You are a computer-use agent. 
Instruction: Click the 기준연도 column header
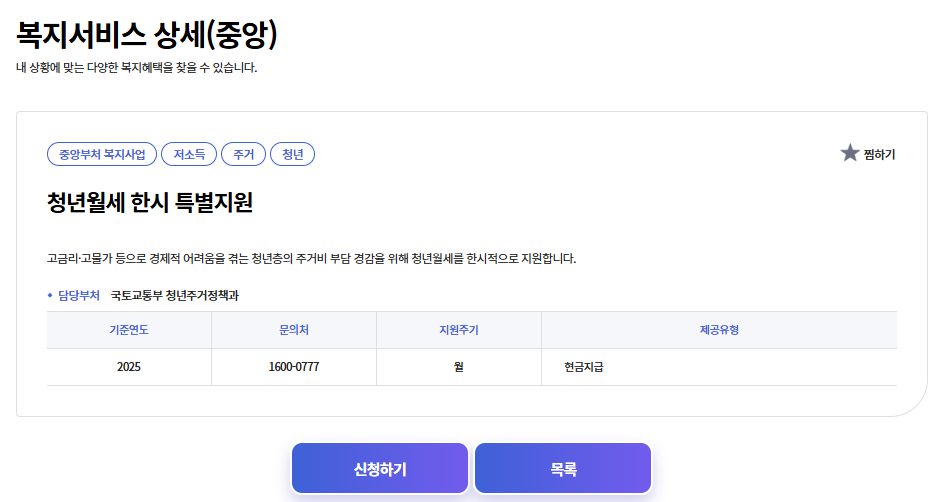tap(129, 330)
